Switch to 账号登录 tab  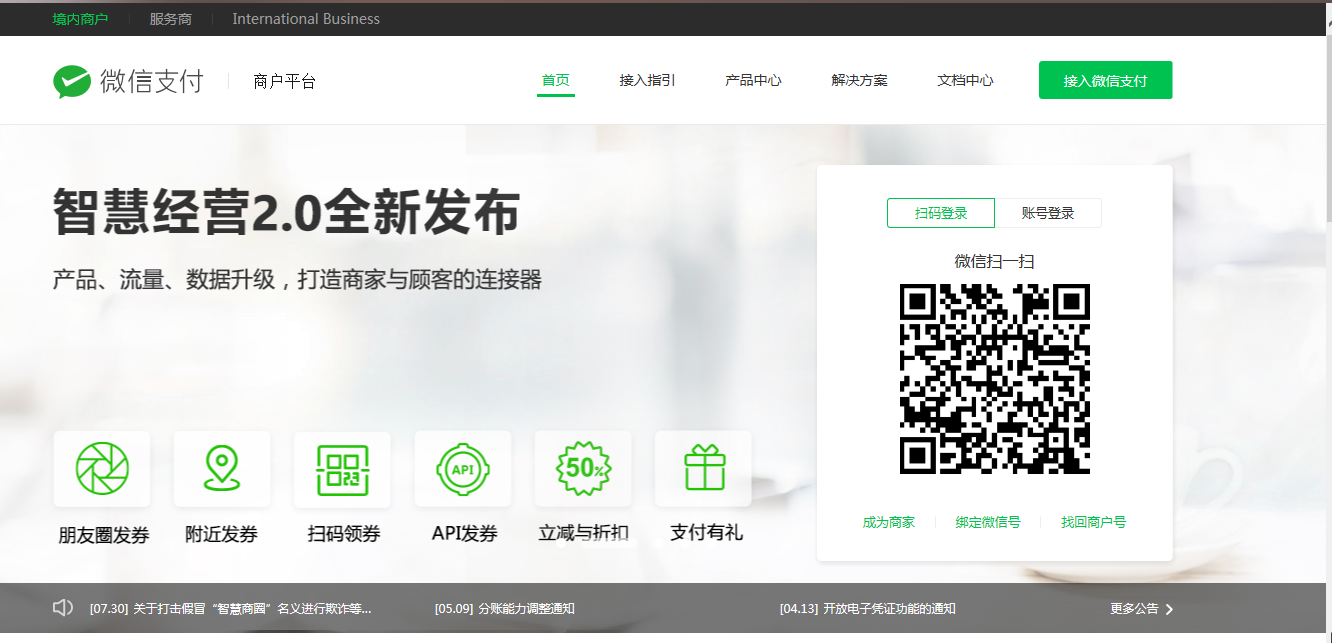coord(1048,213)
